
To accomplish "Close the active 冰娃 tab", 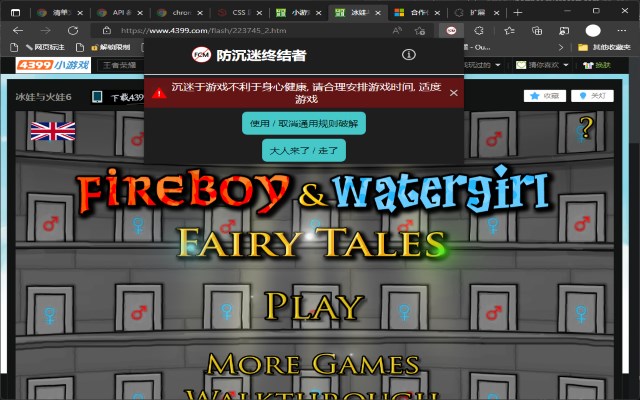I will (378, 13).
